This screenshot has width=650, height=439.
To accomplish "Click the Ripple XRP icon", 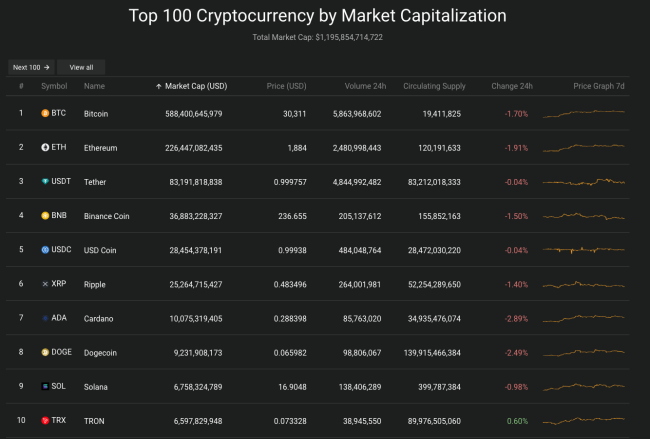I will (x=45, y=284).
